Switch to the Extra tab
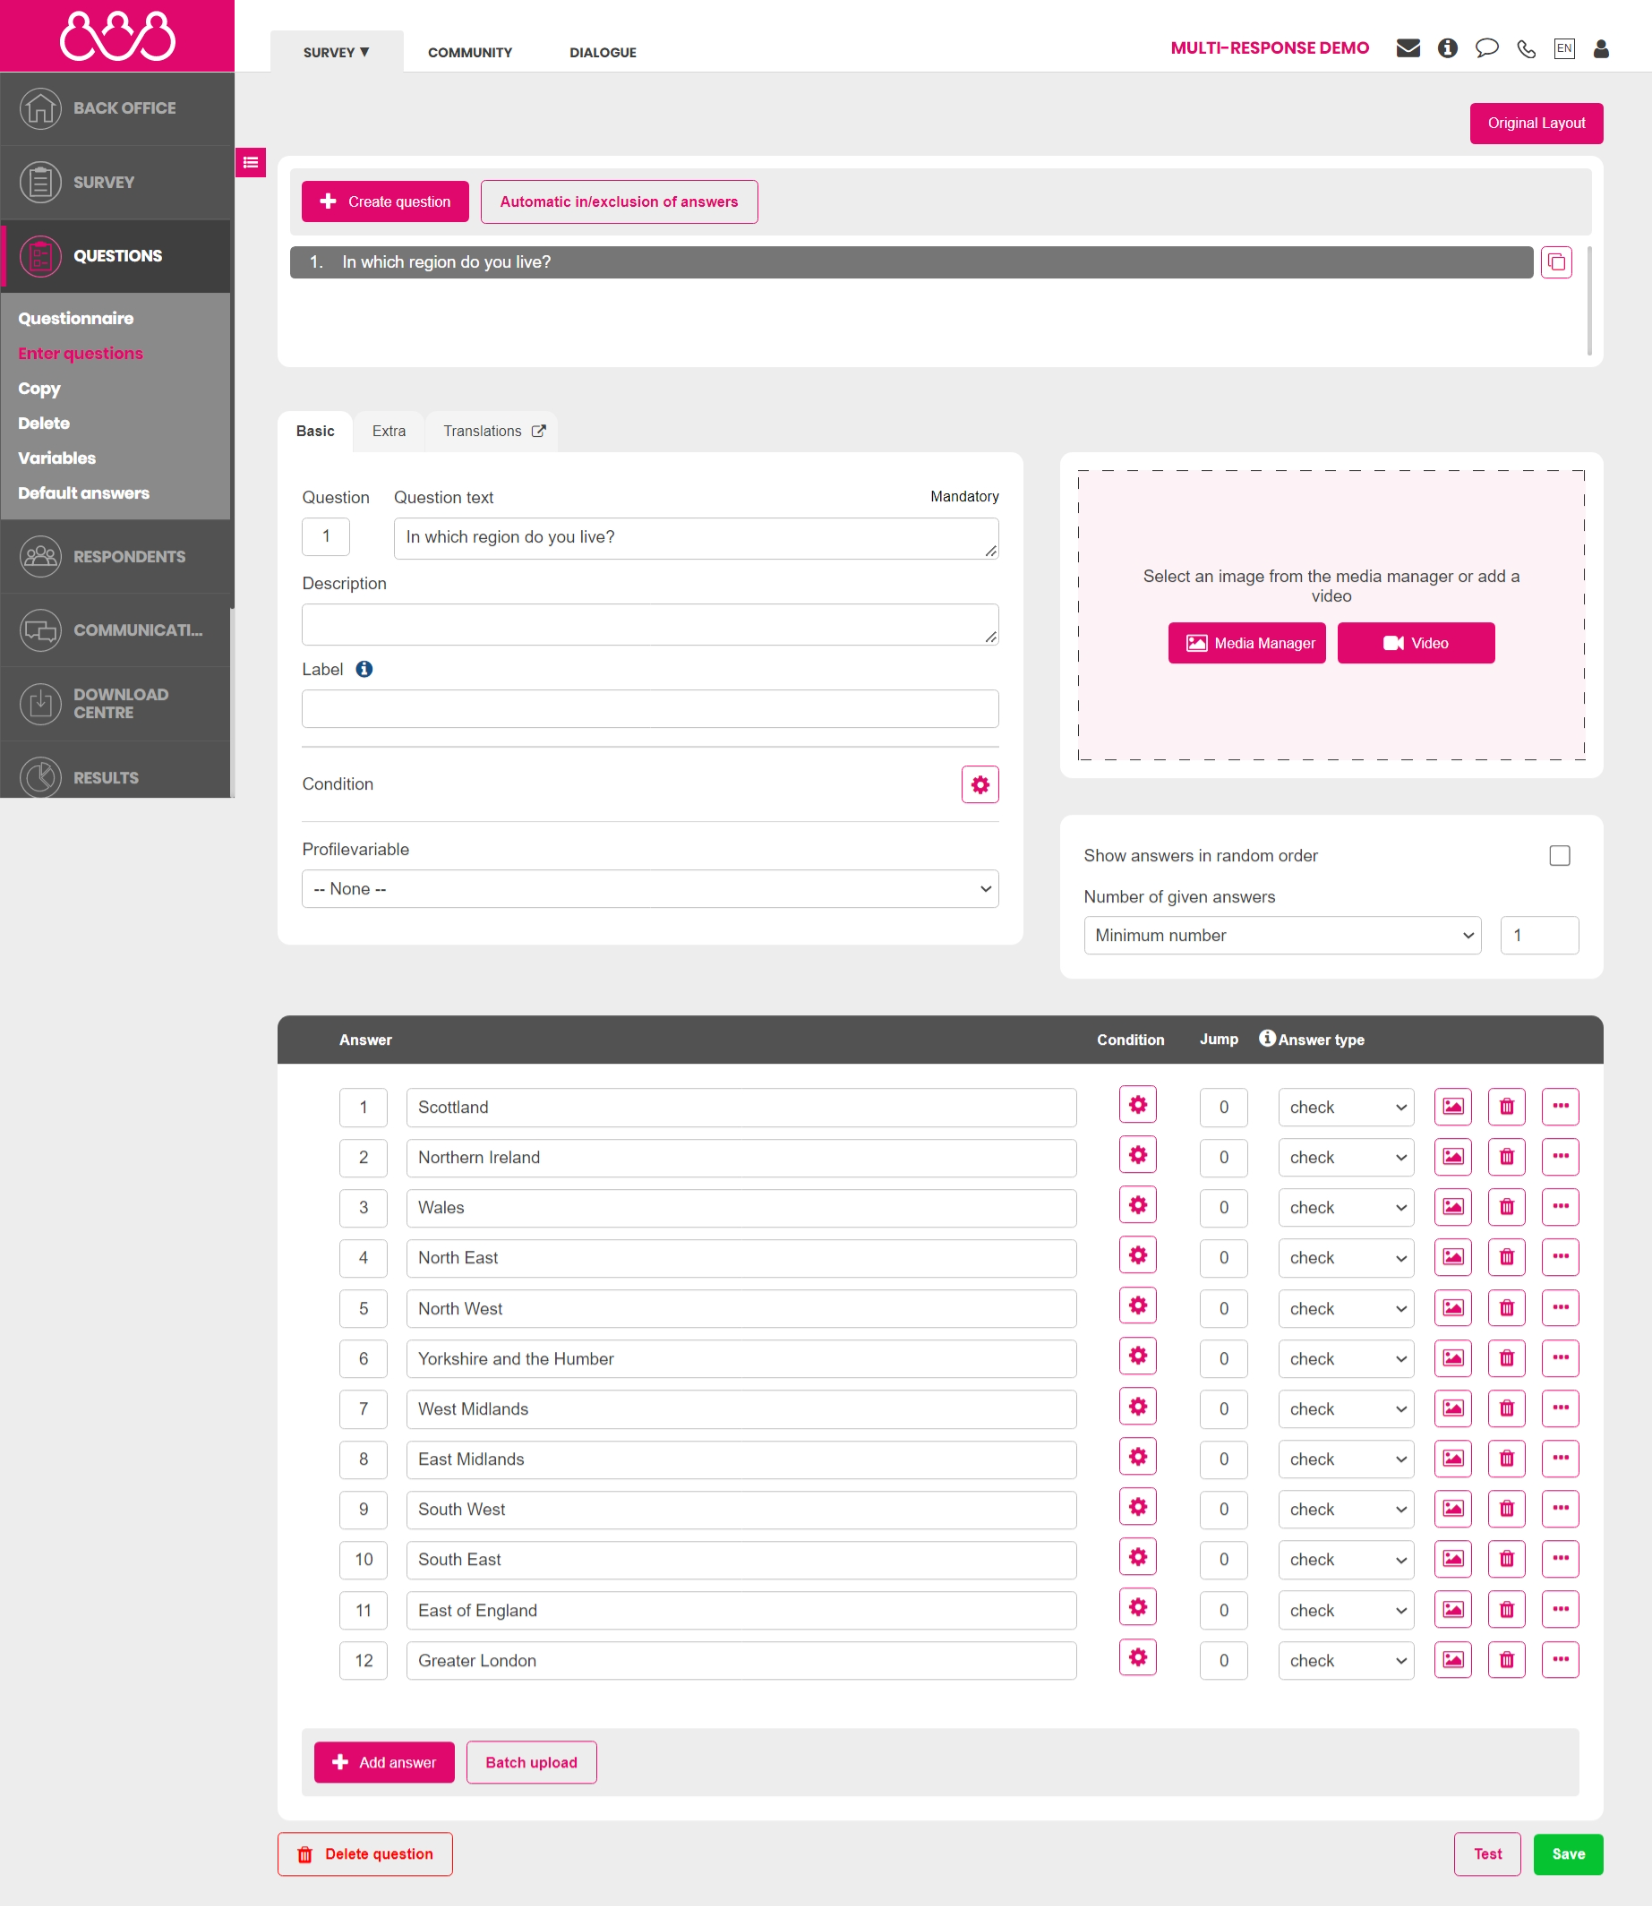The image size is (1652, 1906). pos(389,431)
